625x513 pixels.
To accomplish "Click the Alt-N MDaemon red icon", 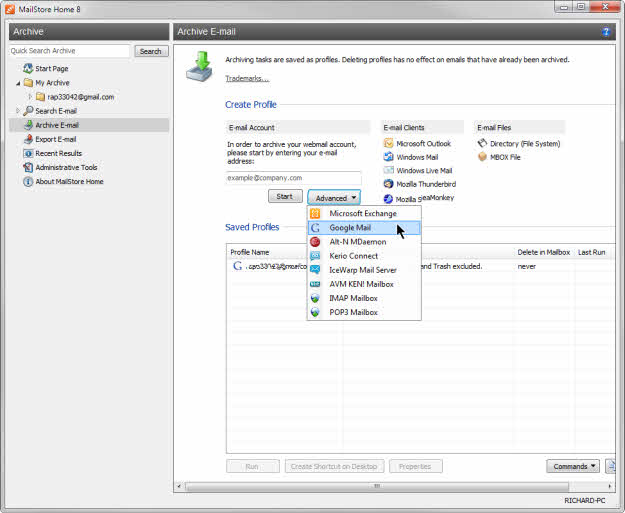I will (x=315, y=242).
